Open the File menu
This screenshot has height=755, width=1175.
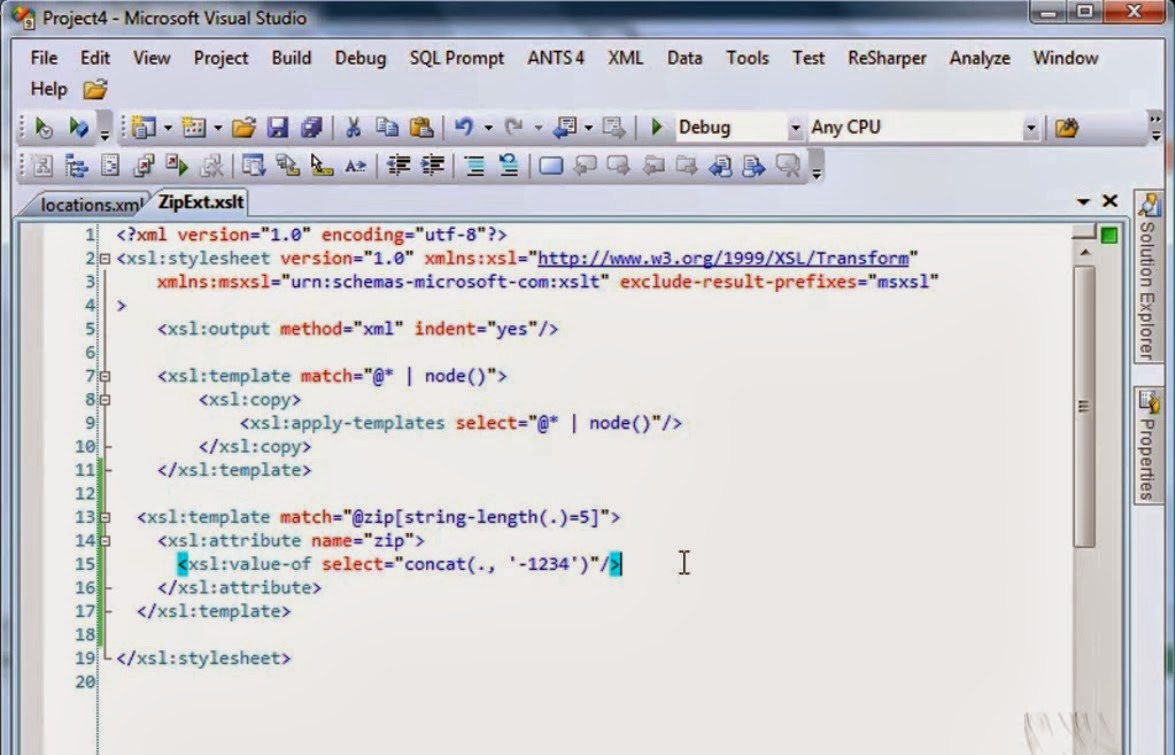pos(43,58)
